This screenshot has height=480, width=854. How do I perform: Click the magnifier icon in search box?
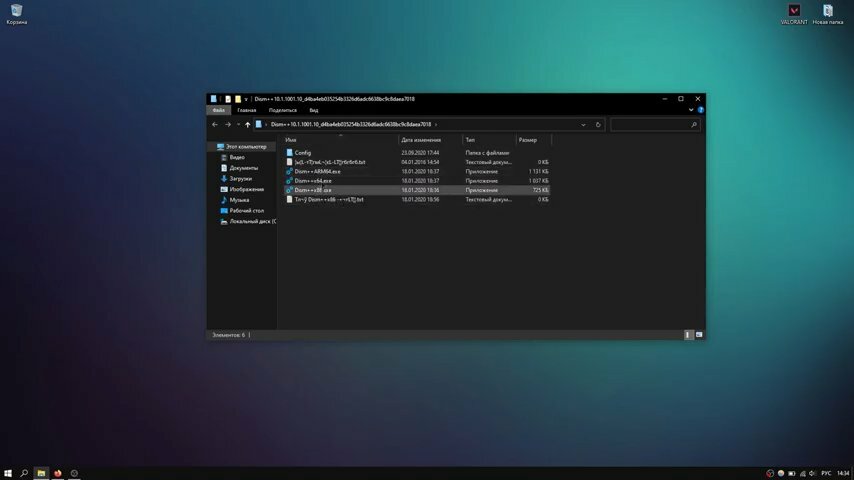coord(694,125)
